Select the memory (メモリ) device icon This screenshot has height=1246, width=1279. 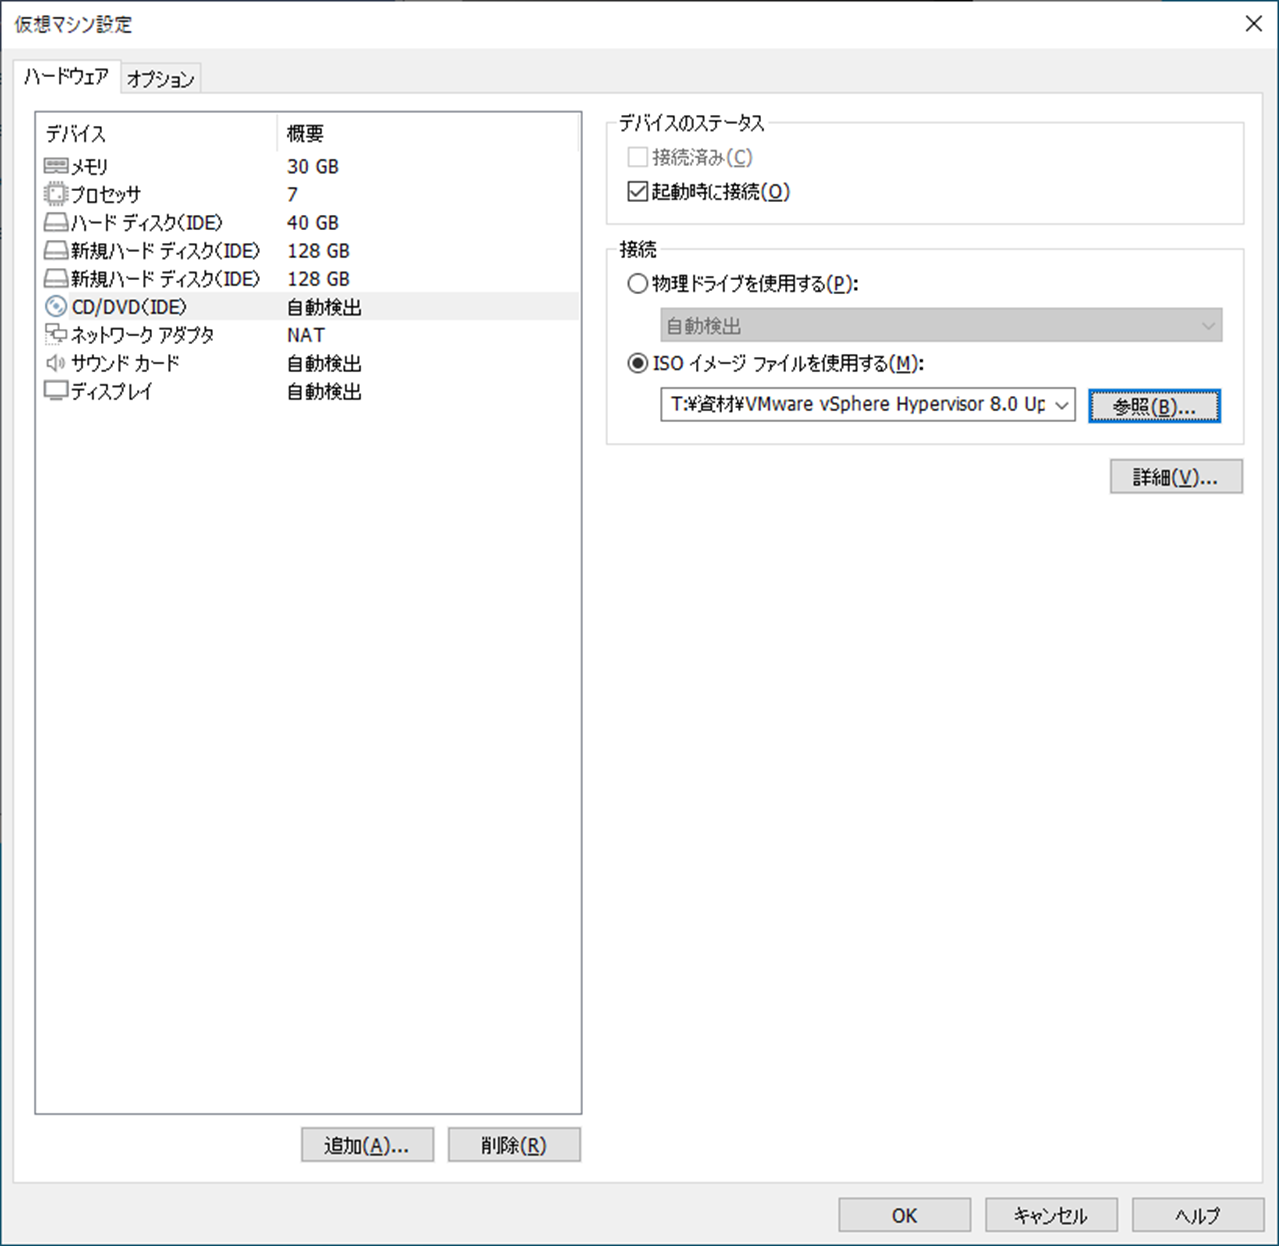56,166
